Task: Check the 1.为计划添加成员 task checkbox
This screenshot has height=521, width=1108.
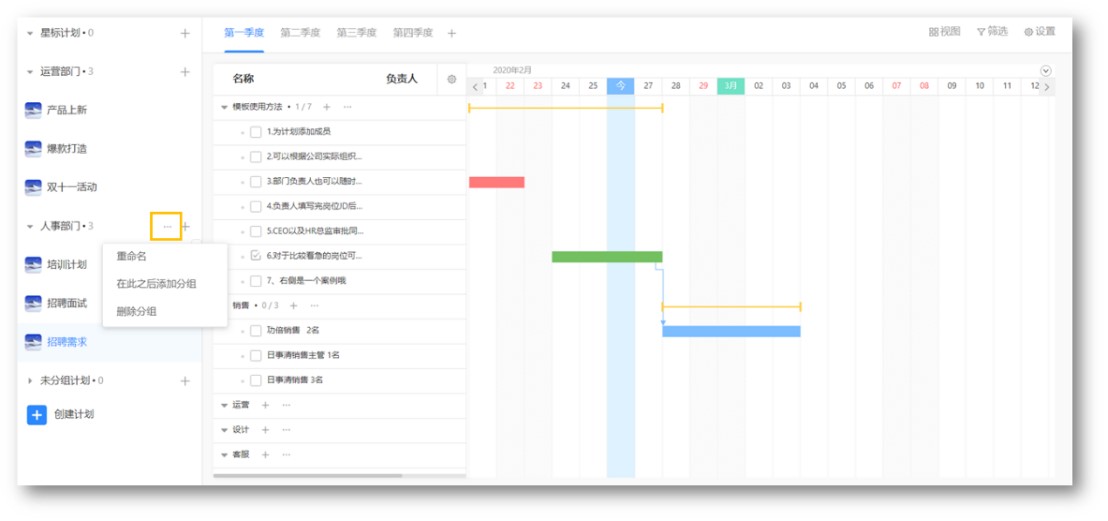Action: click(x=256, y=132)
